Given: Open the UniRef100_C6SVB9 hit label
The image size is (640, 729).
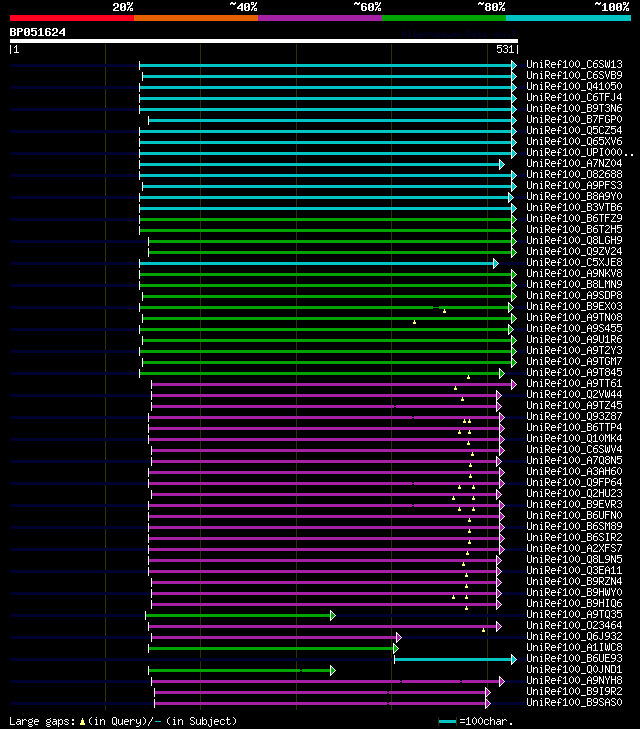Looking at the screenshot, I should point(574,75).
